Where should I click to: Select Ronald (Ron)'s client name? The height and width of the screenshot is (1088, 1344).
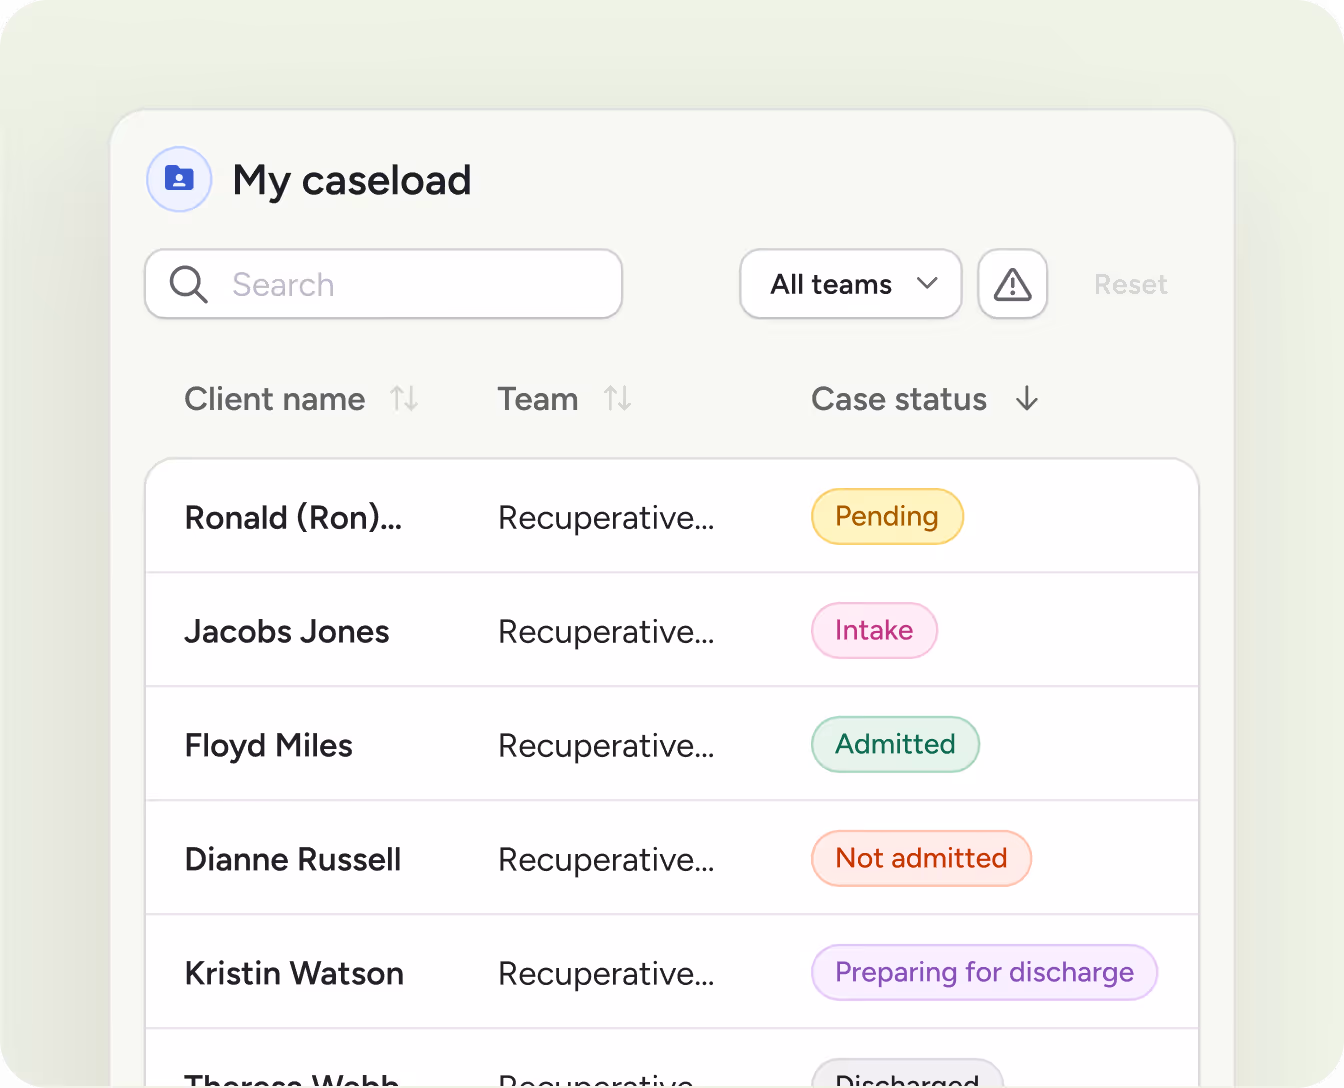(x=292, y=517)
